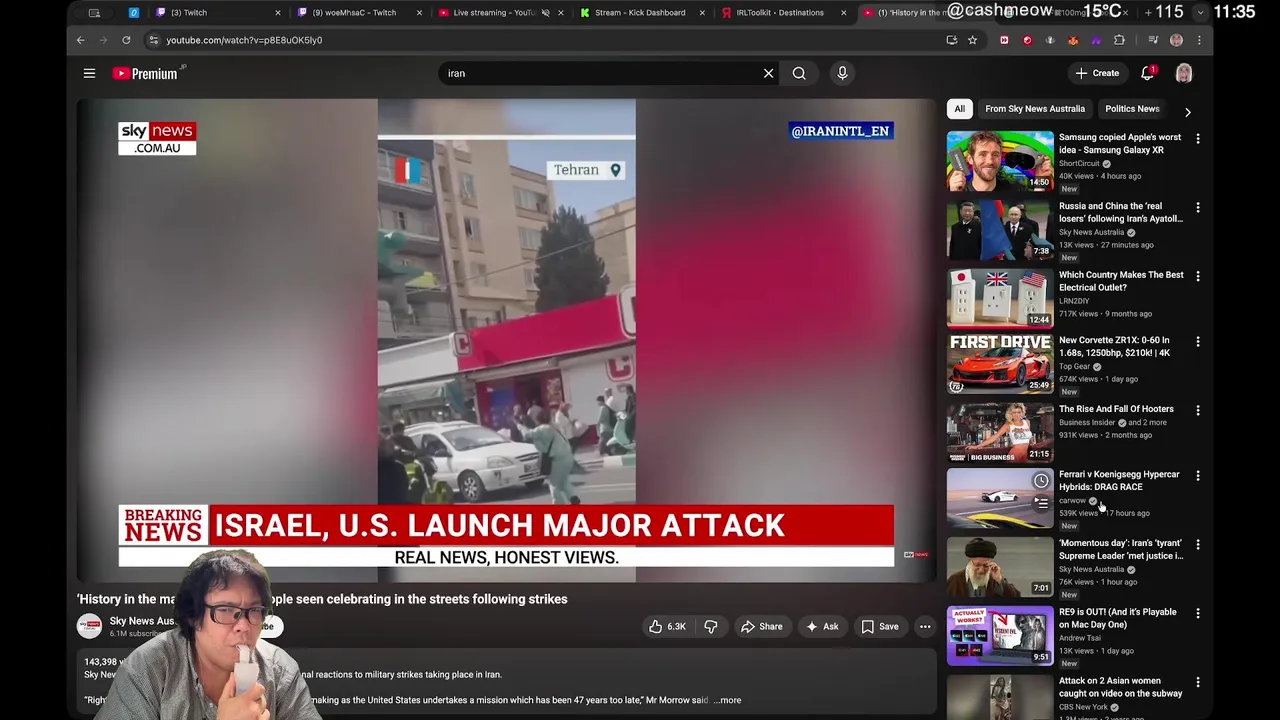Screen dimensions: 1280x720
Task: Open the Sky News Australia channel link under Momentous day
Action: 1091,569
